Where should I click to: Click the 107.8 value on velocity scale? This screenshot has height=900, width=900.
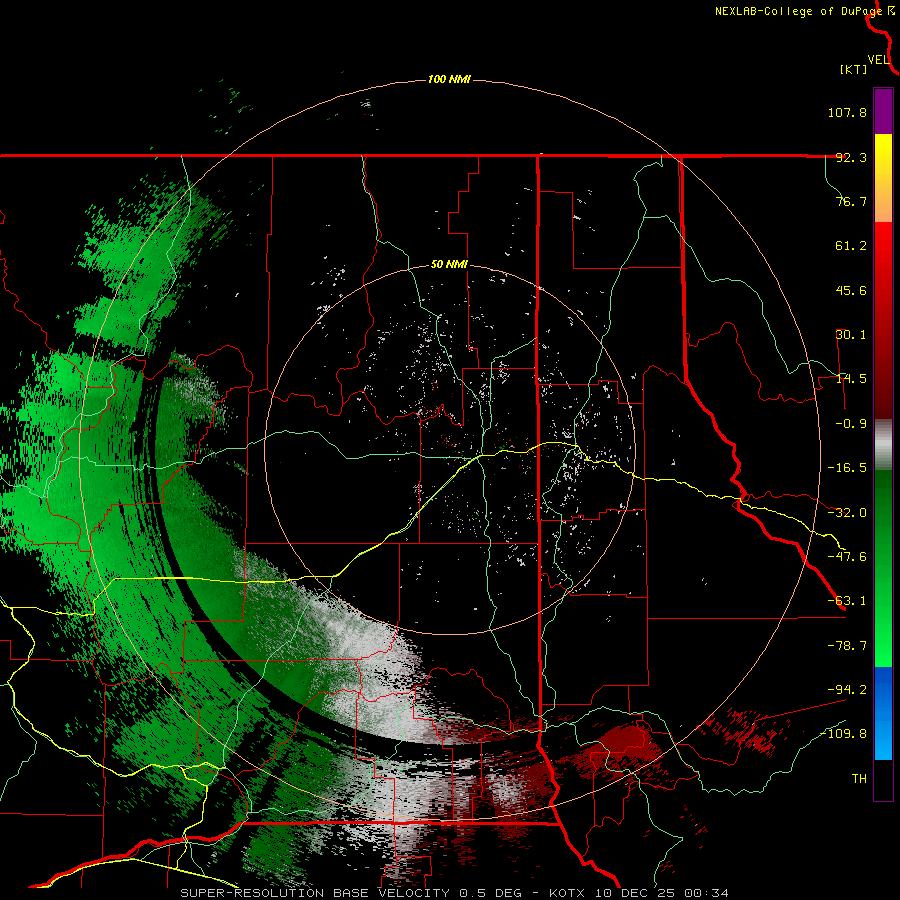tap(847, 112)
